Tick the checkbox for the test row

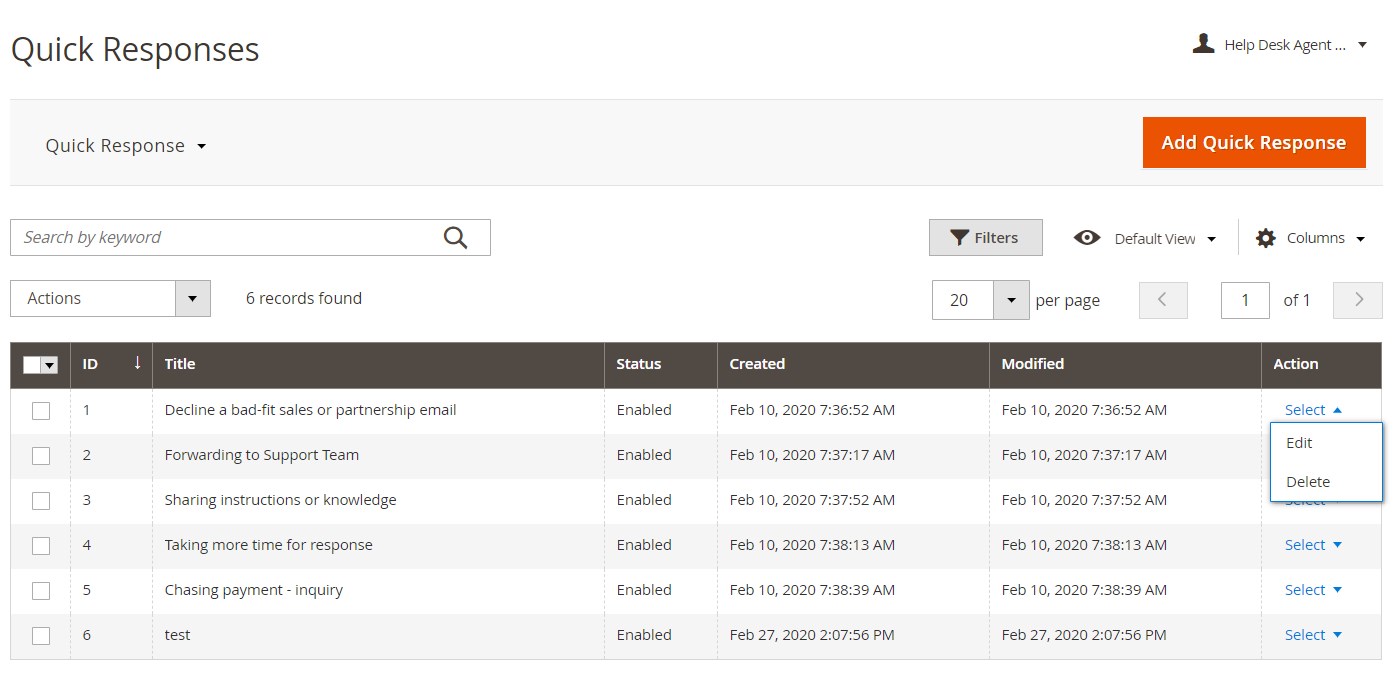click(41, 635)
